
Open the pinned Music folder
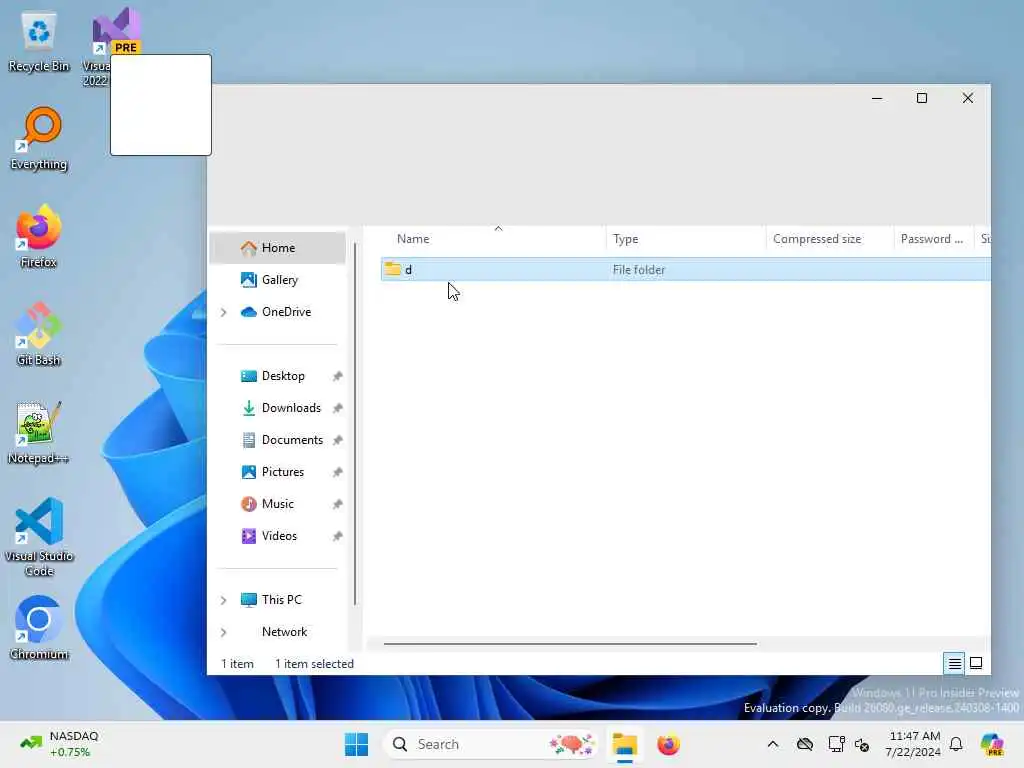pyautogui.click(x=278, y=504)
